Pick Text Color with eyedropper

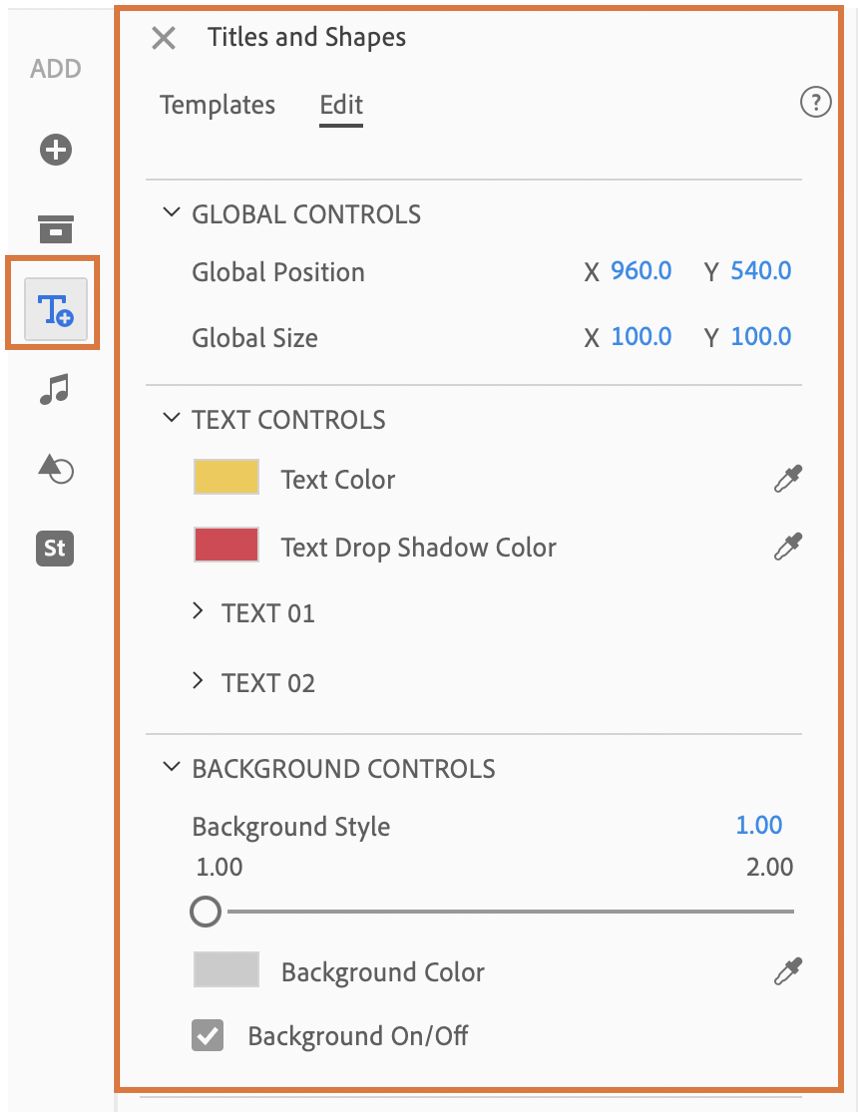(788, 479)
